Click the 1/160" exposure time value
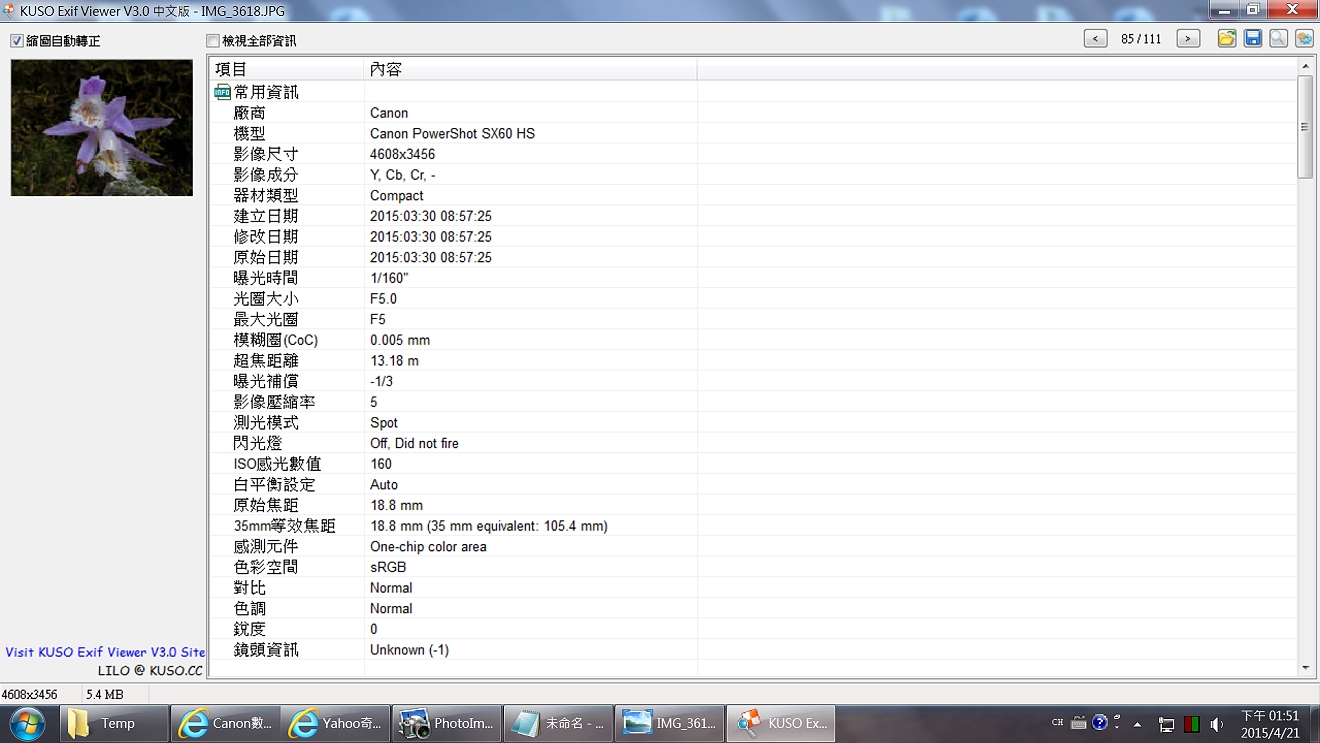 pos(389,278)
